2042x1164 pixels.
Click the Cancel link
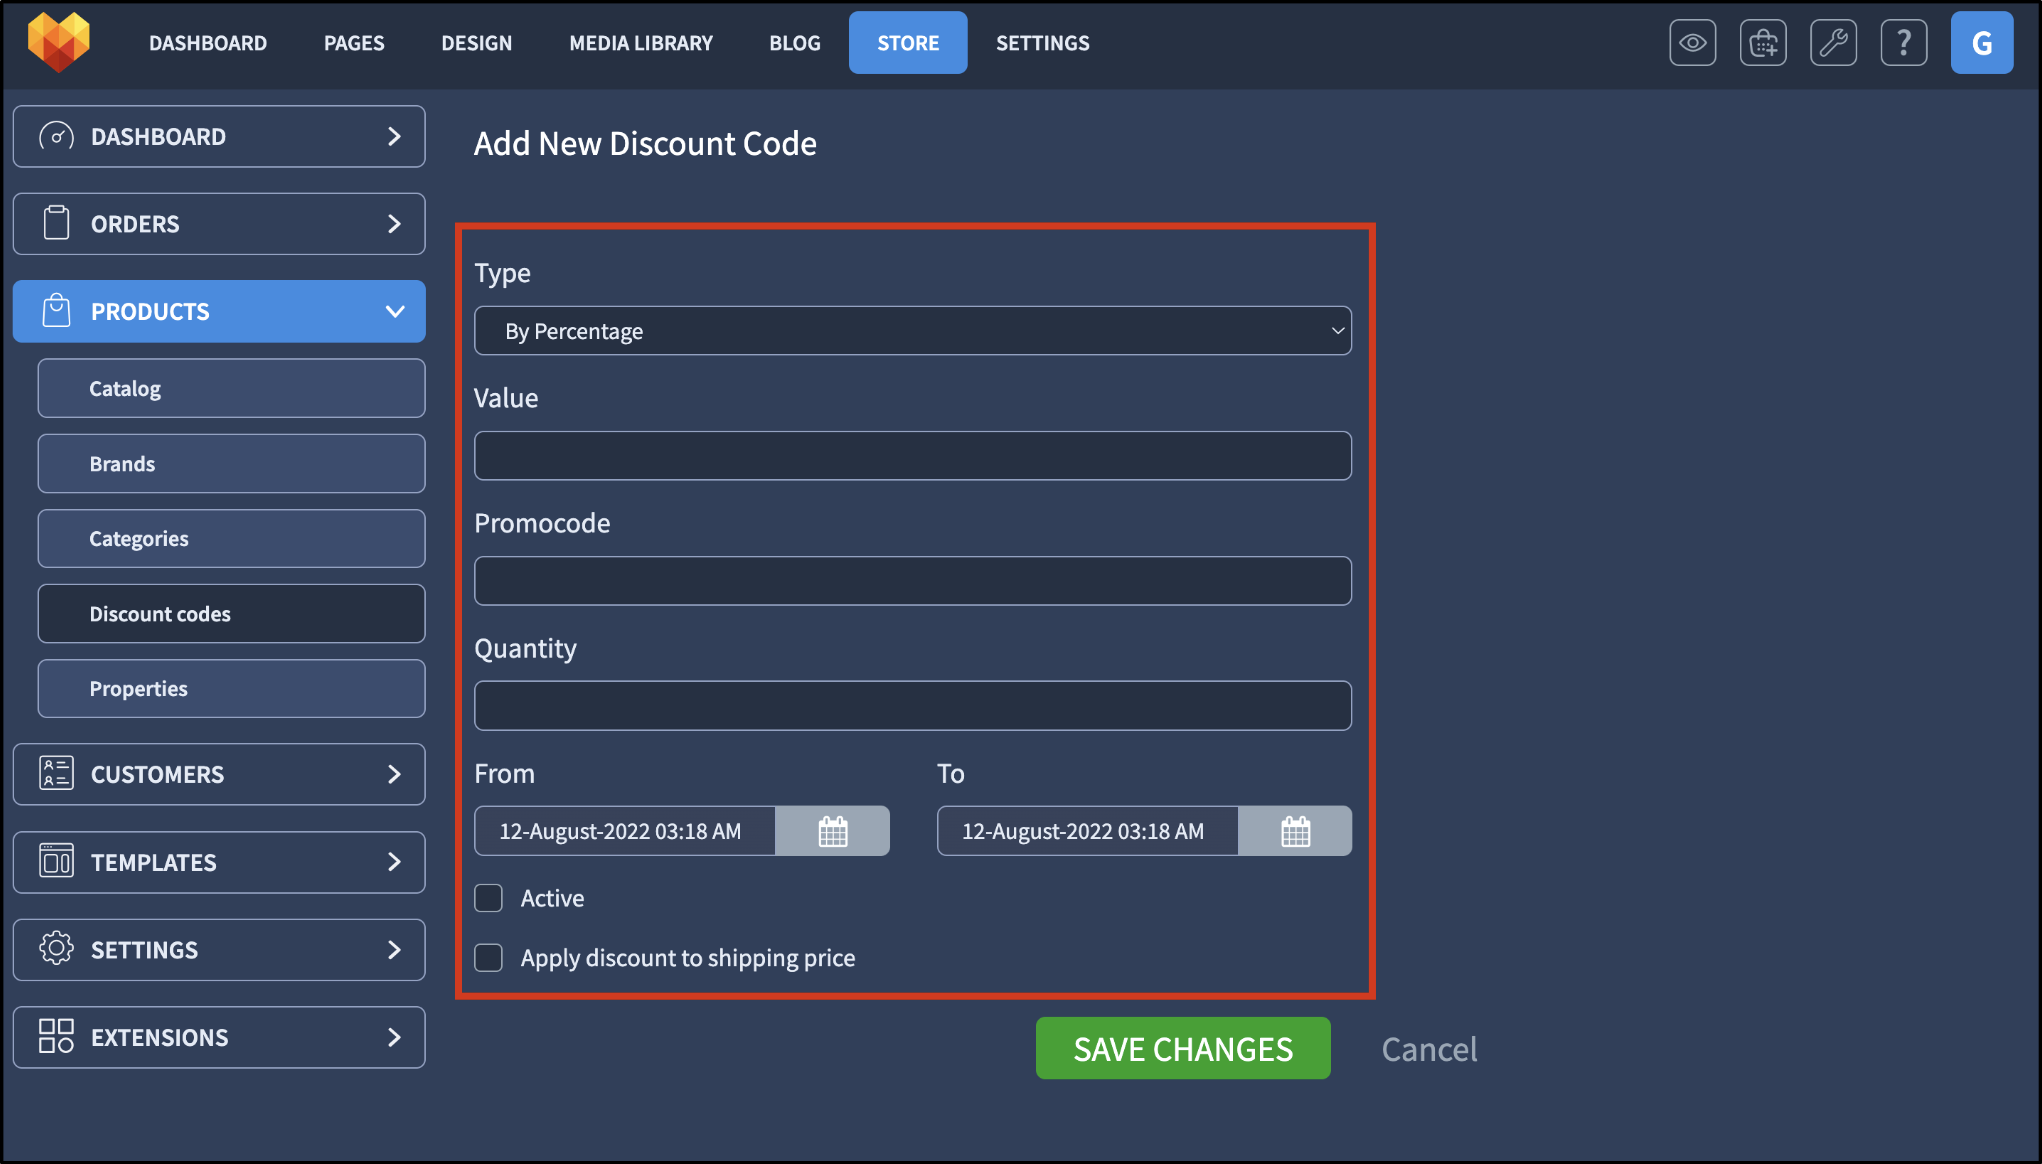(x=1429, y=1049)
